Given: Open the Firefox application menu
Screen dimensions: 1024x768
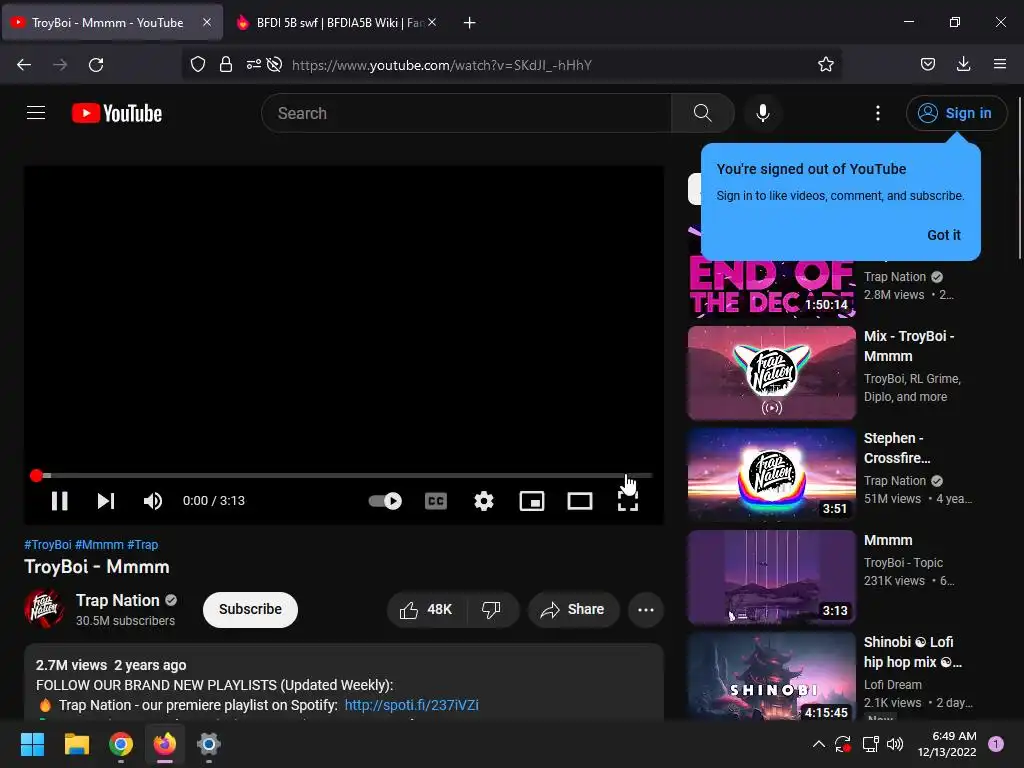Looking at the screenshot, I should 1000,65.
